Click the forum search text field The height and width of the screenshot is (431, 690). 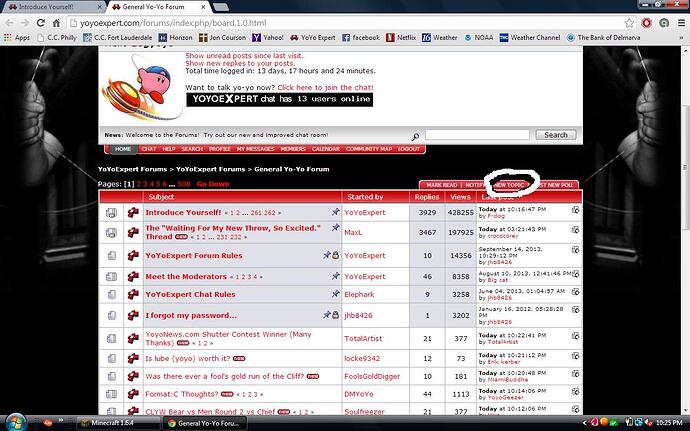pyautogui.click(x=477, y=135)
